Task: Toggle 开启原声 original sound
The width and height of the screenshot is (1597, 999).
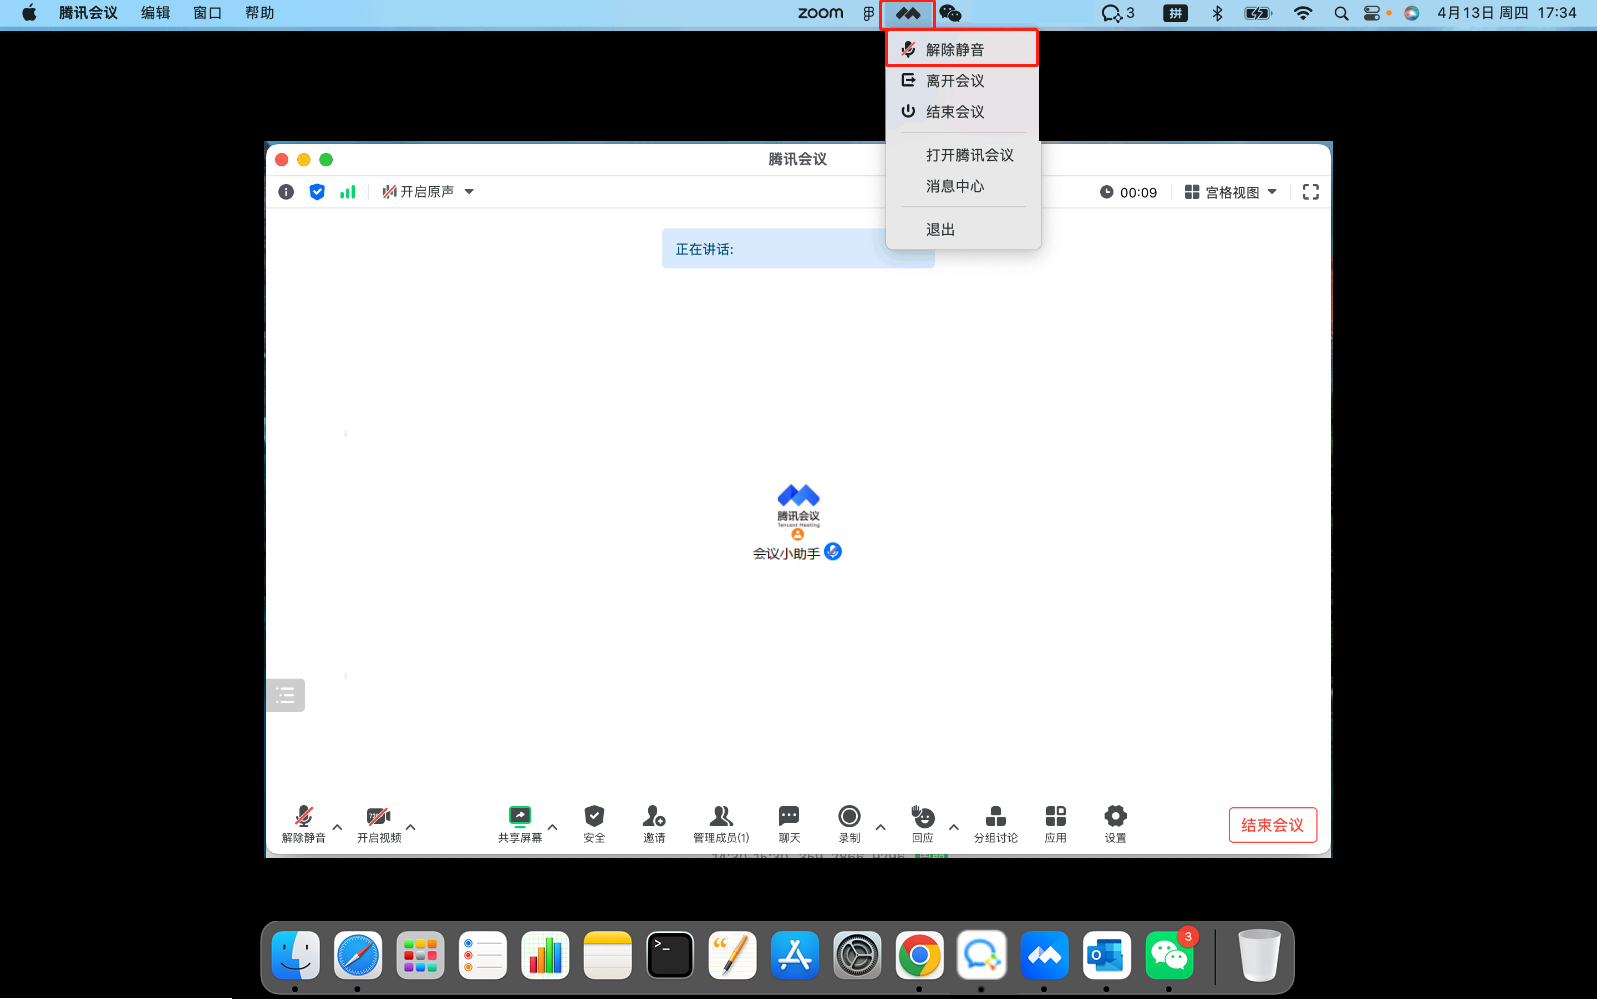Action: coord(418,191)
